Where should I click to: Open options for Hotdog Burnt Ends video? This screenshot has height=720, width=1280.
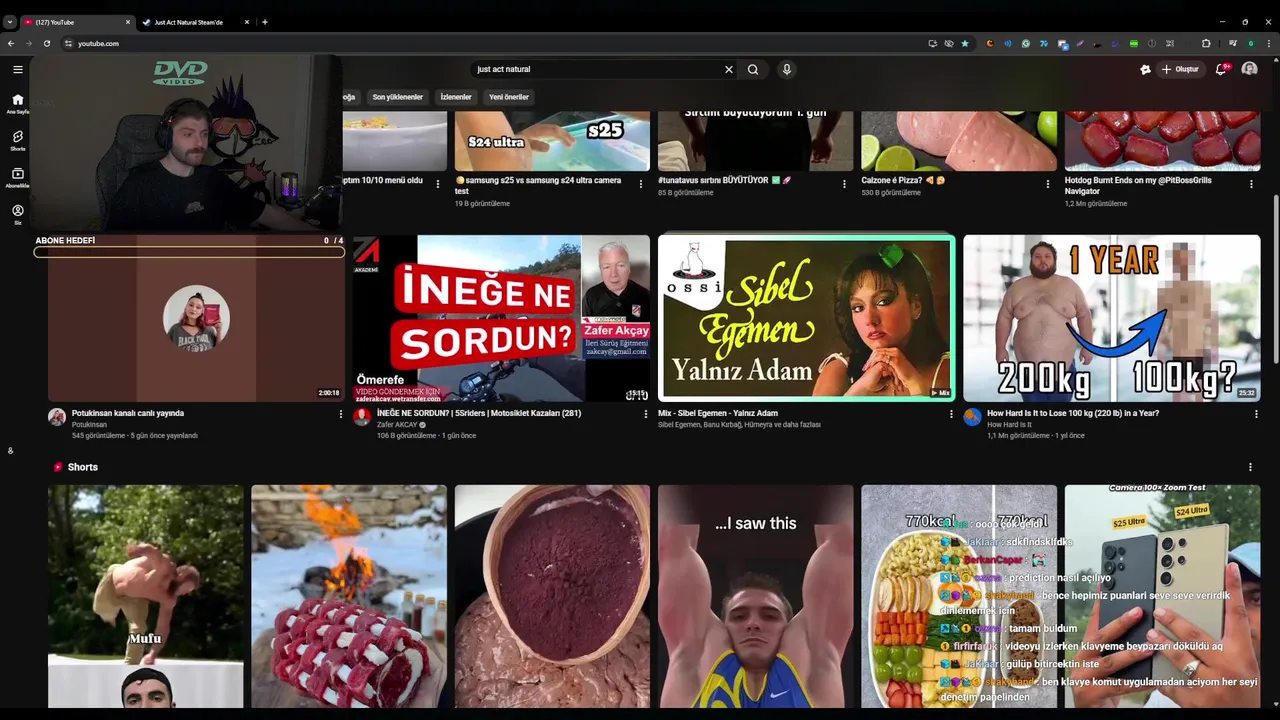point(1251,184)
